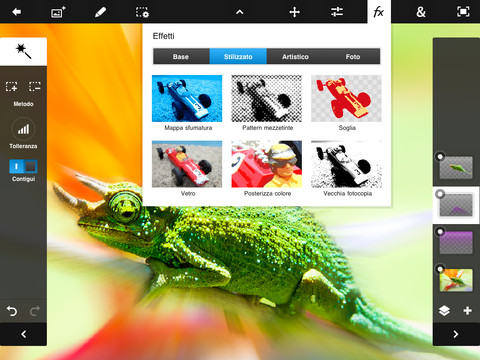Collapse the left tool panel arrow
The width and height of the screenshot is (480, 360).
point(23,334)
